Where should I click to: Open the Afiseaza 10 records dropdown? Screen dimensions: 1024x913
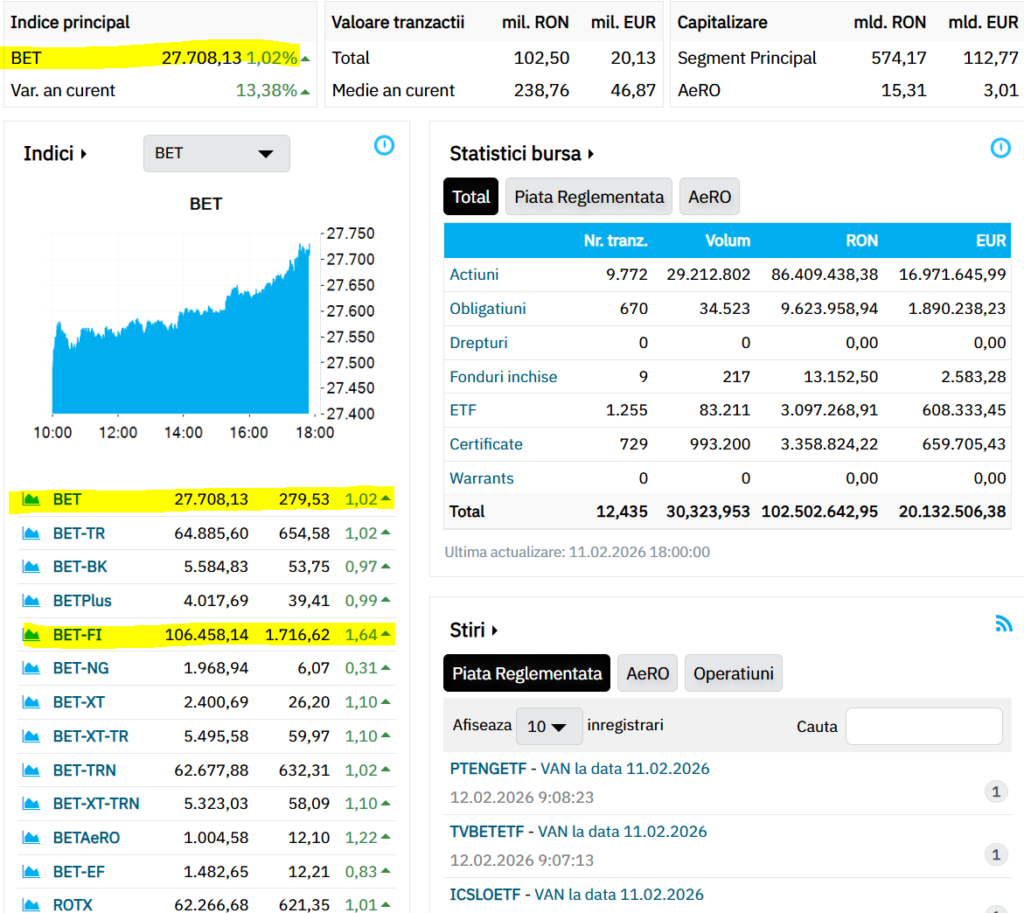548,726
